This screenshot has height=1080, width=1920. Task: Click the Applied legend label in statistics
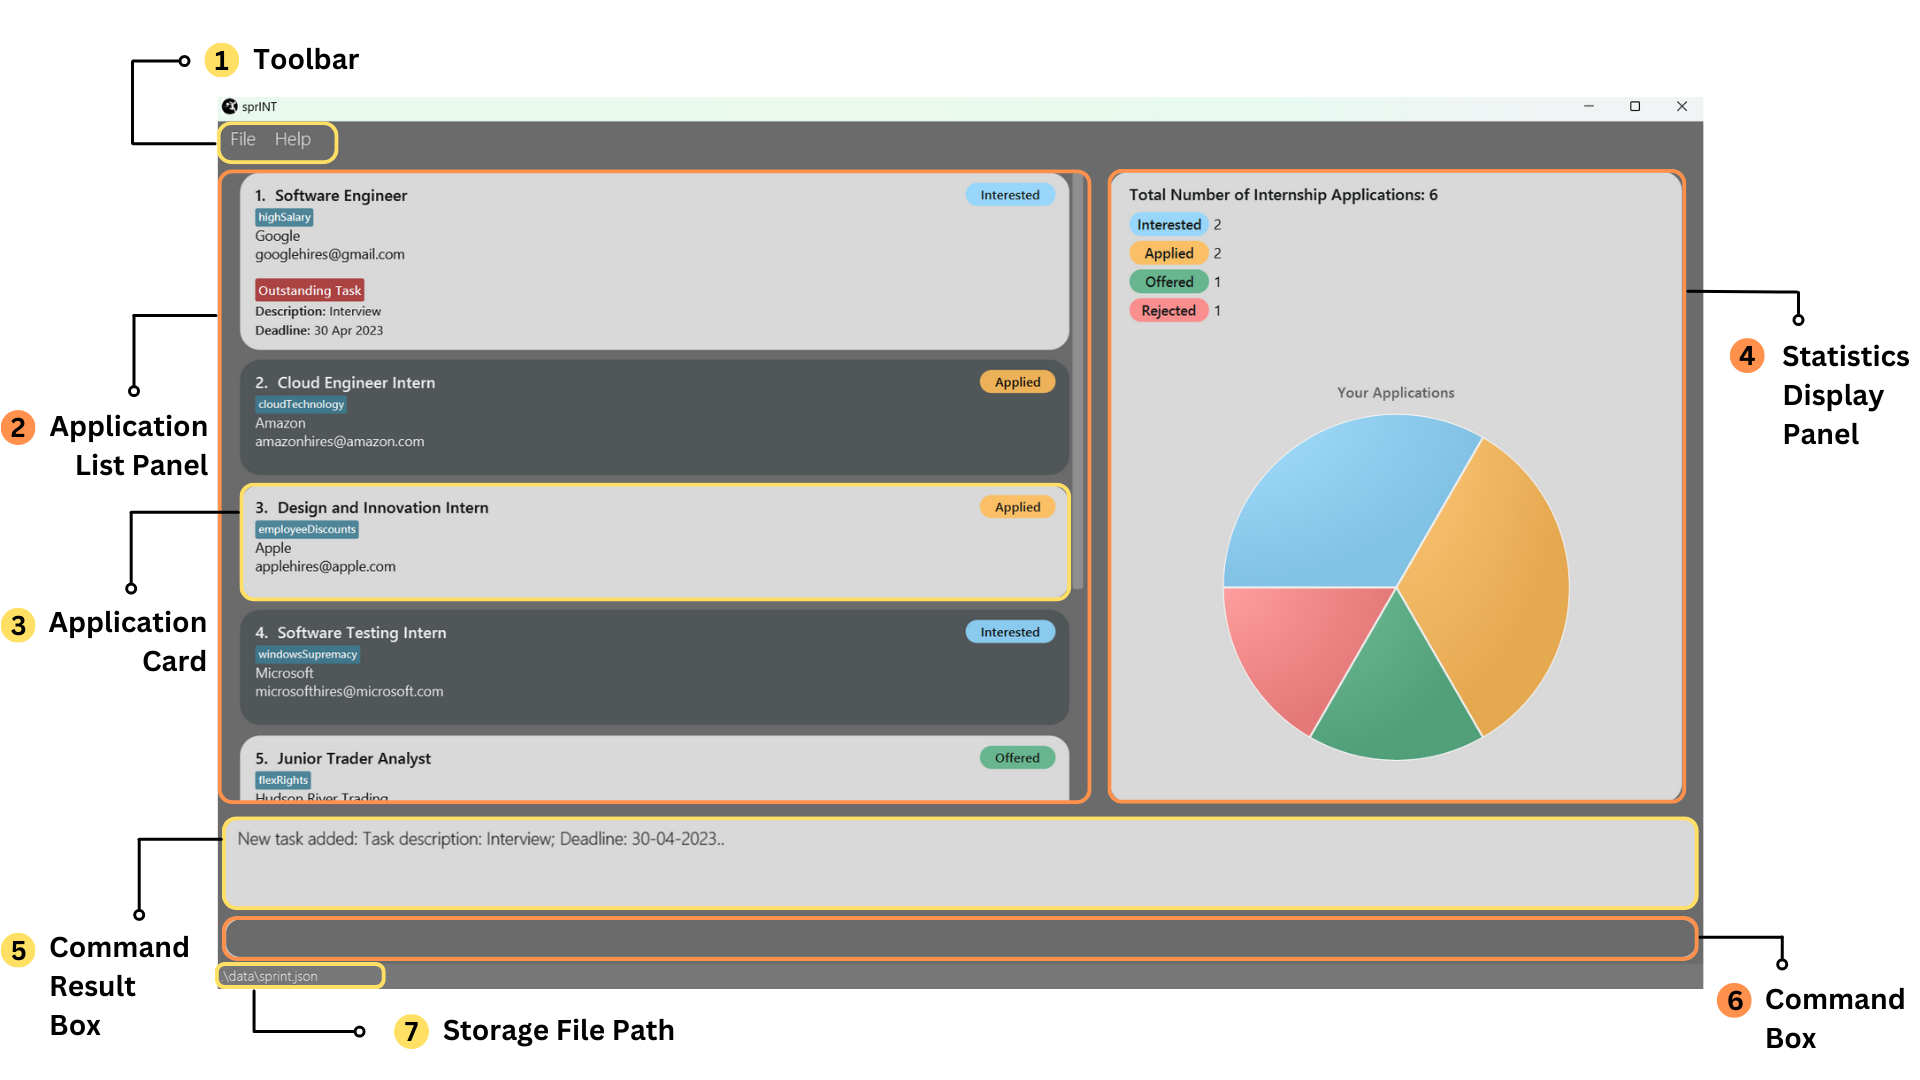click(1169, 253)
